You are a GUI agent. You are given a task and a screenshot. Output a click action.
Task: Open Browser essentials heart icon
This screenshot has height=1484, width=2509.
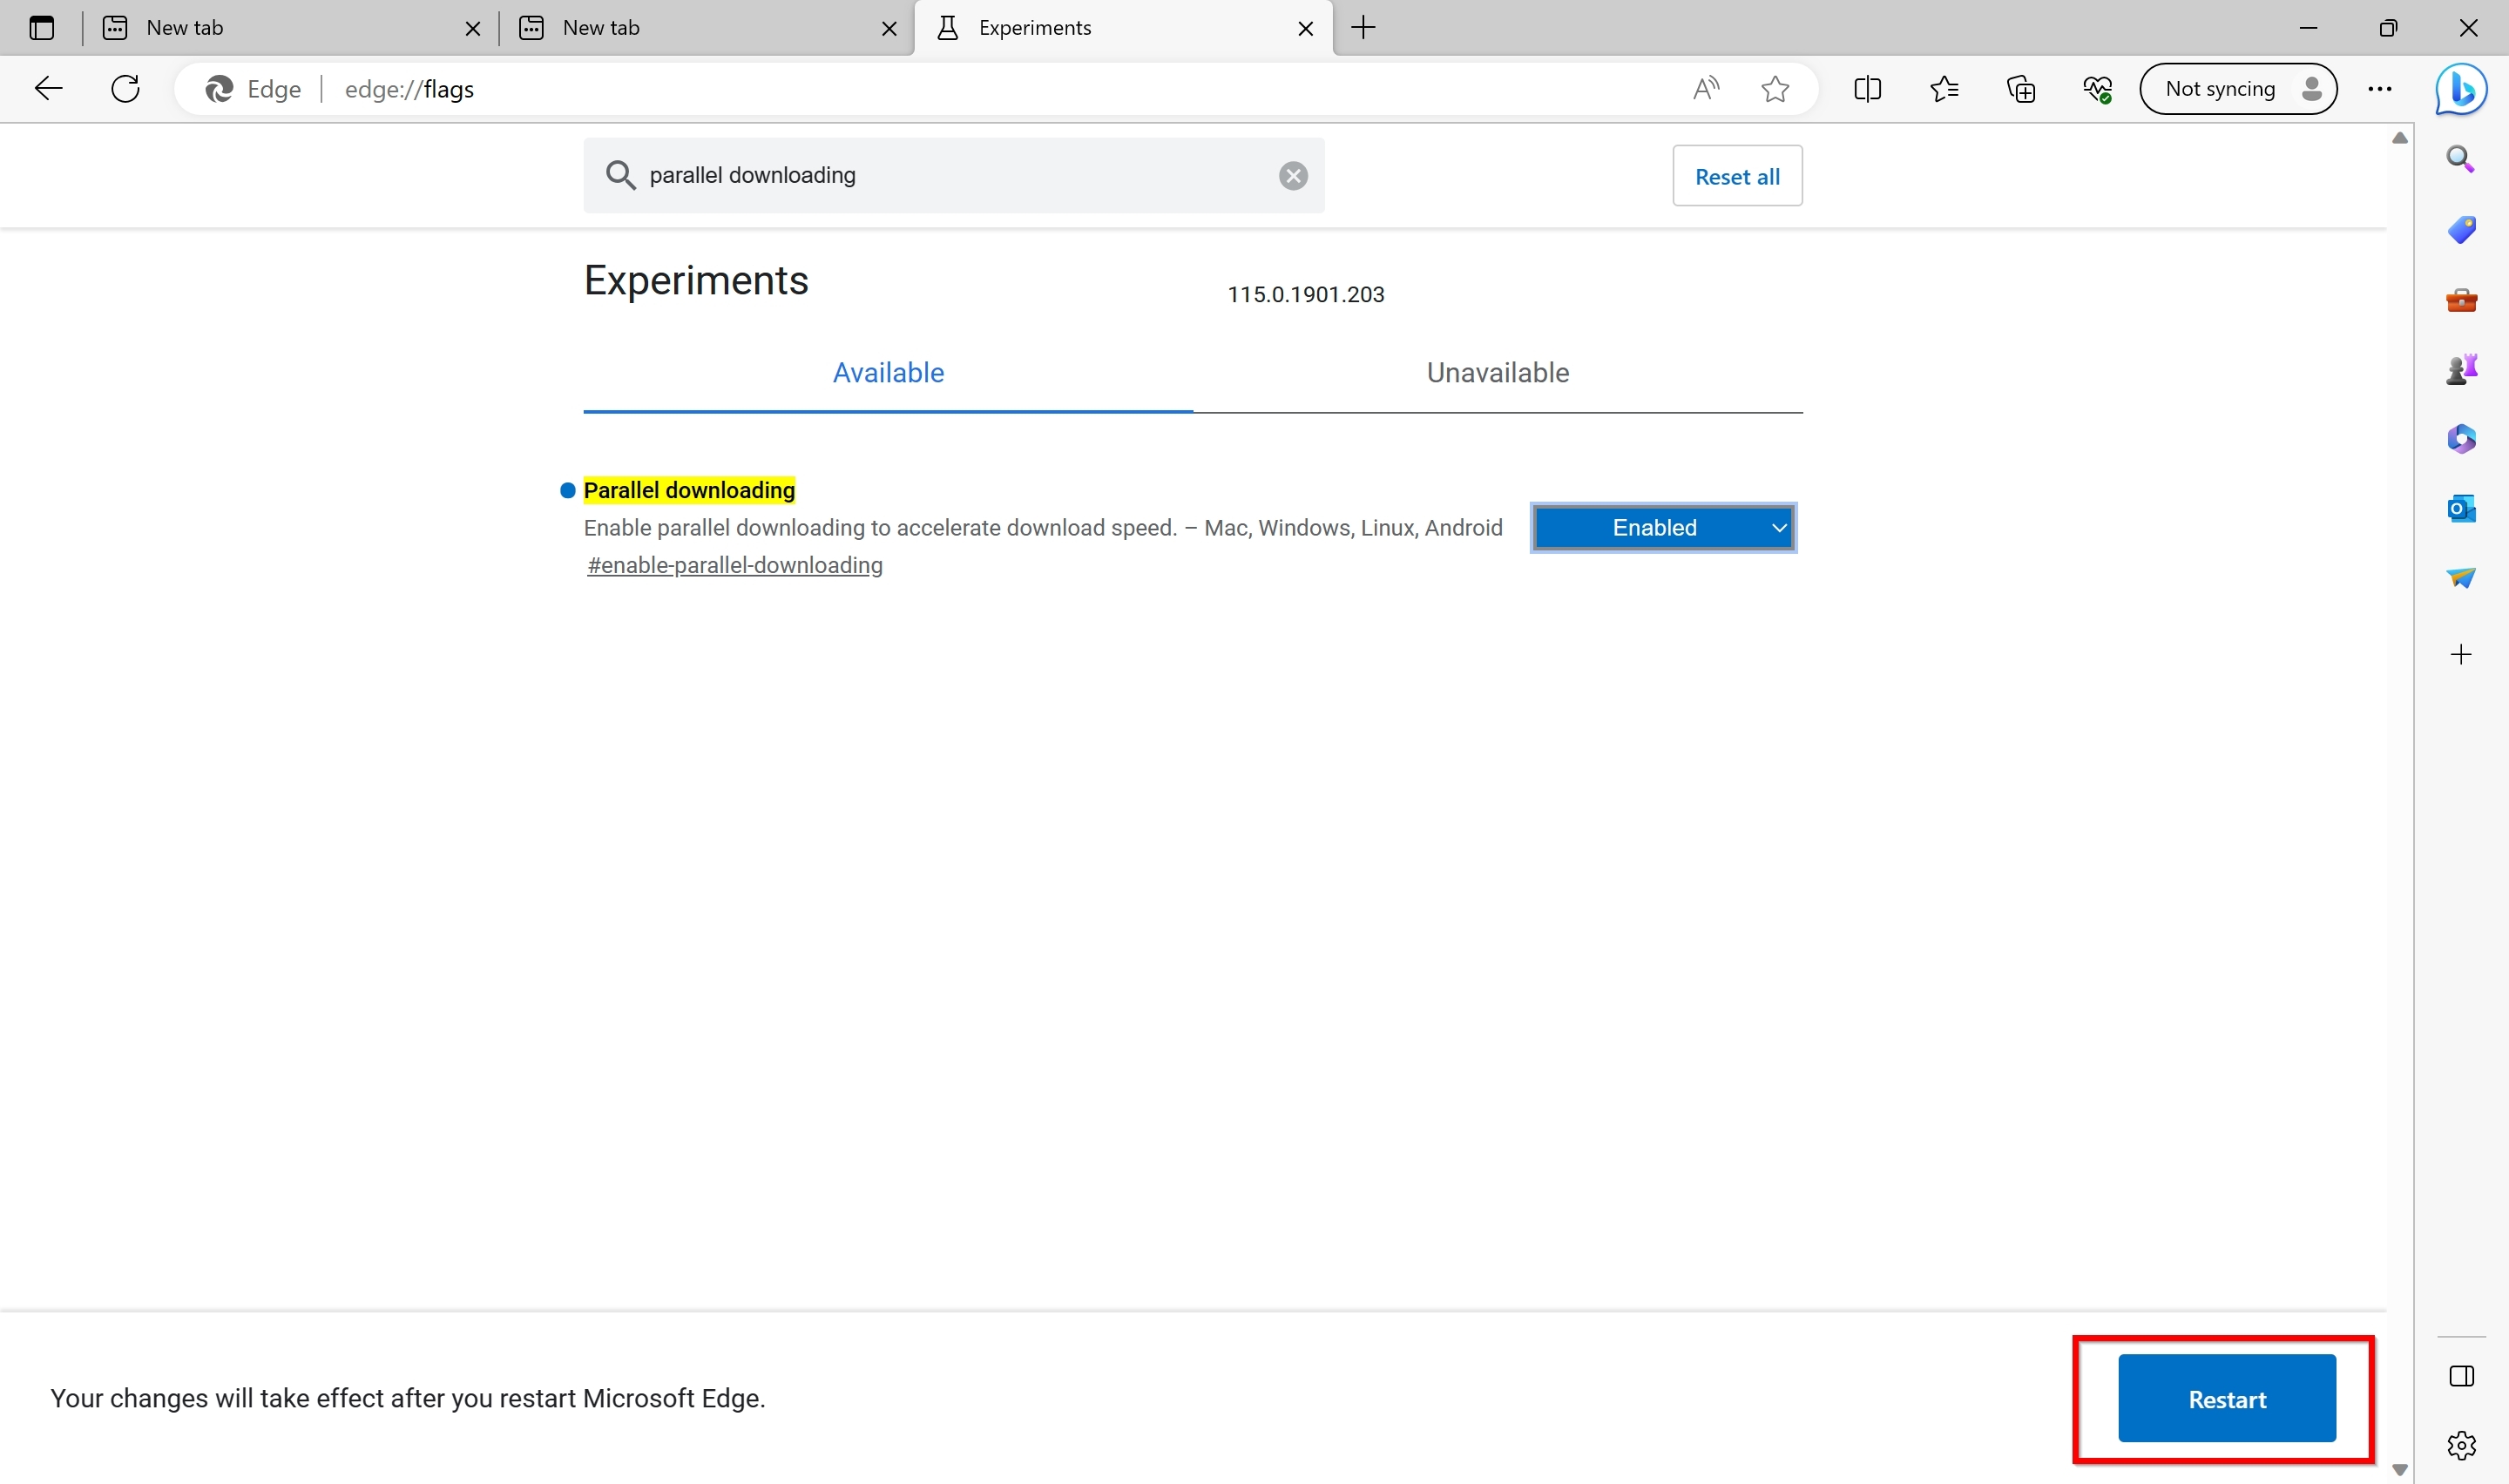2098,89
